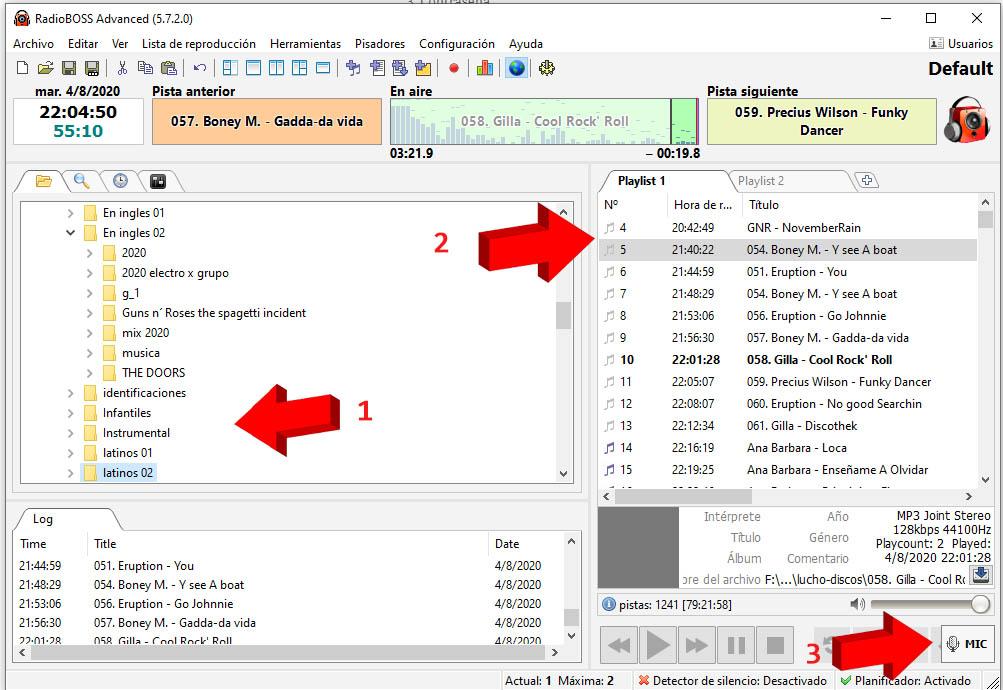The image size is (1003, 690).
Task: Toggle the silence detector status
Action: pyautogui.click(x=732, y=681)
